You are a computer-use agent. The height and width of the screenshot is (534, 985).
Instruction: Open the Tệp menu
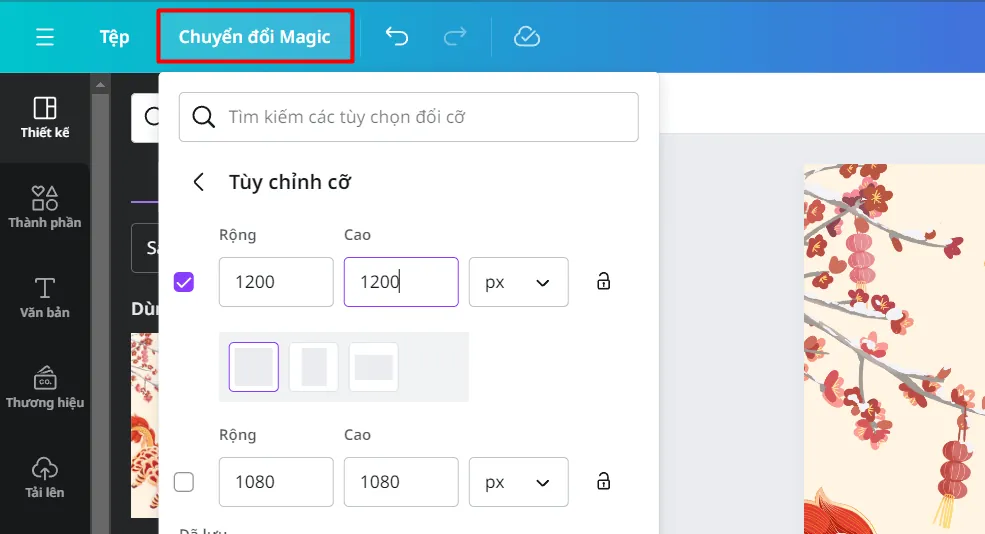(x=114, y=37)
